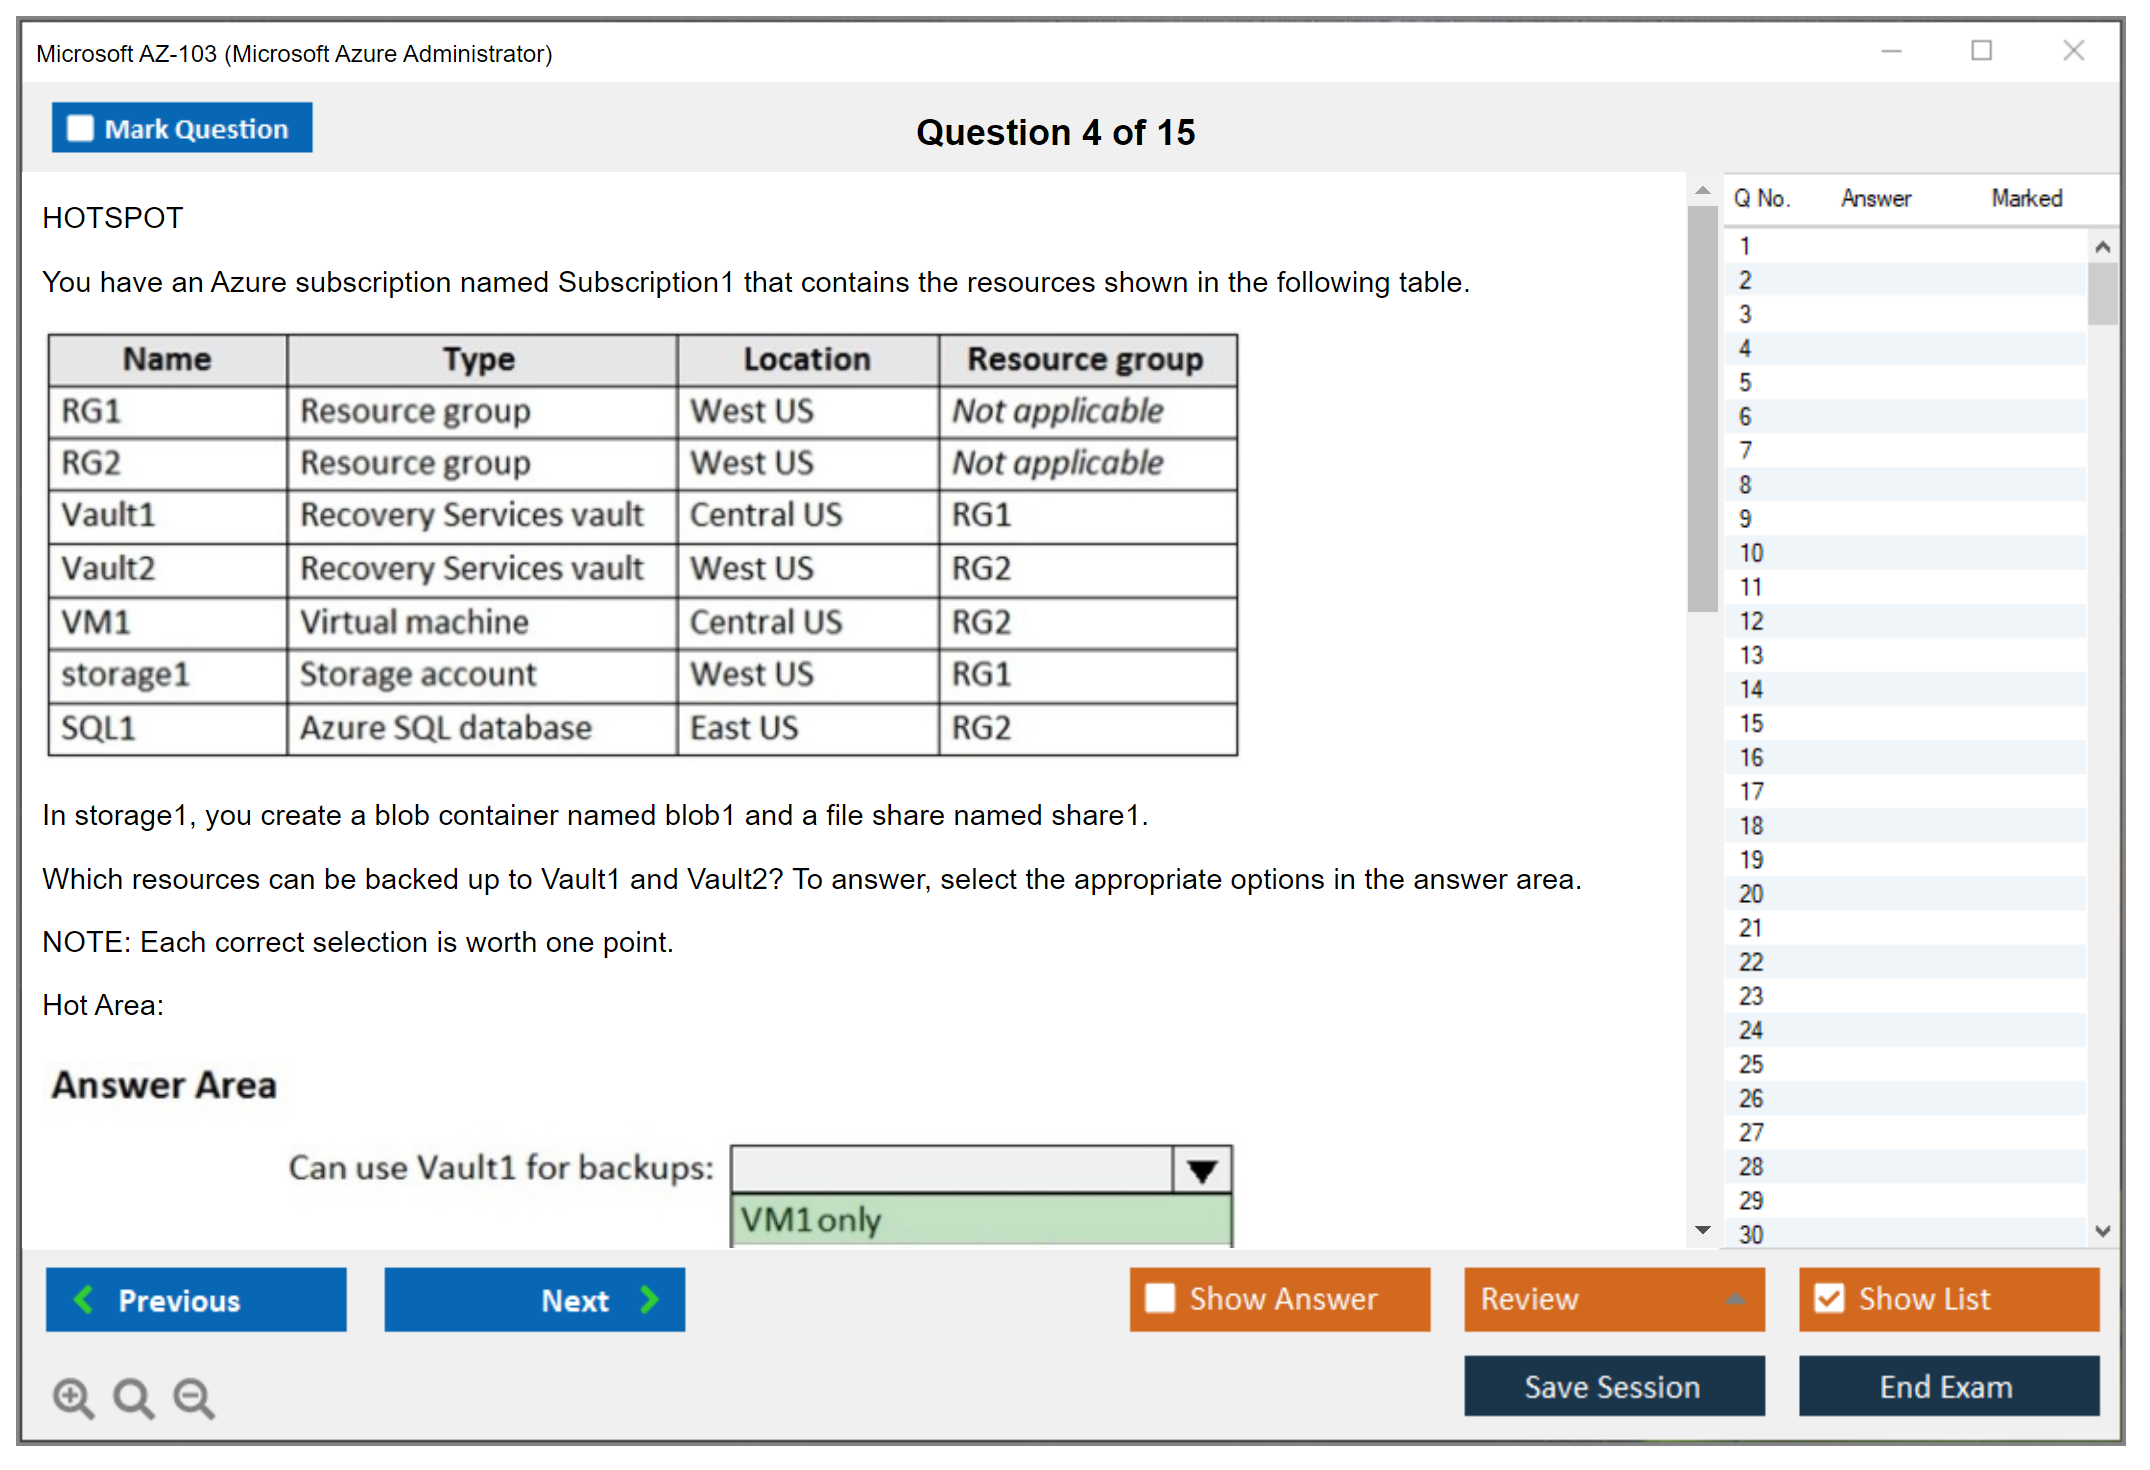Viewport: 2150px width, 1470px height.
Task: Expand the Review dropdown menu
Action: (1735, 1298)
